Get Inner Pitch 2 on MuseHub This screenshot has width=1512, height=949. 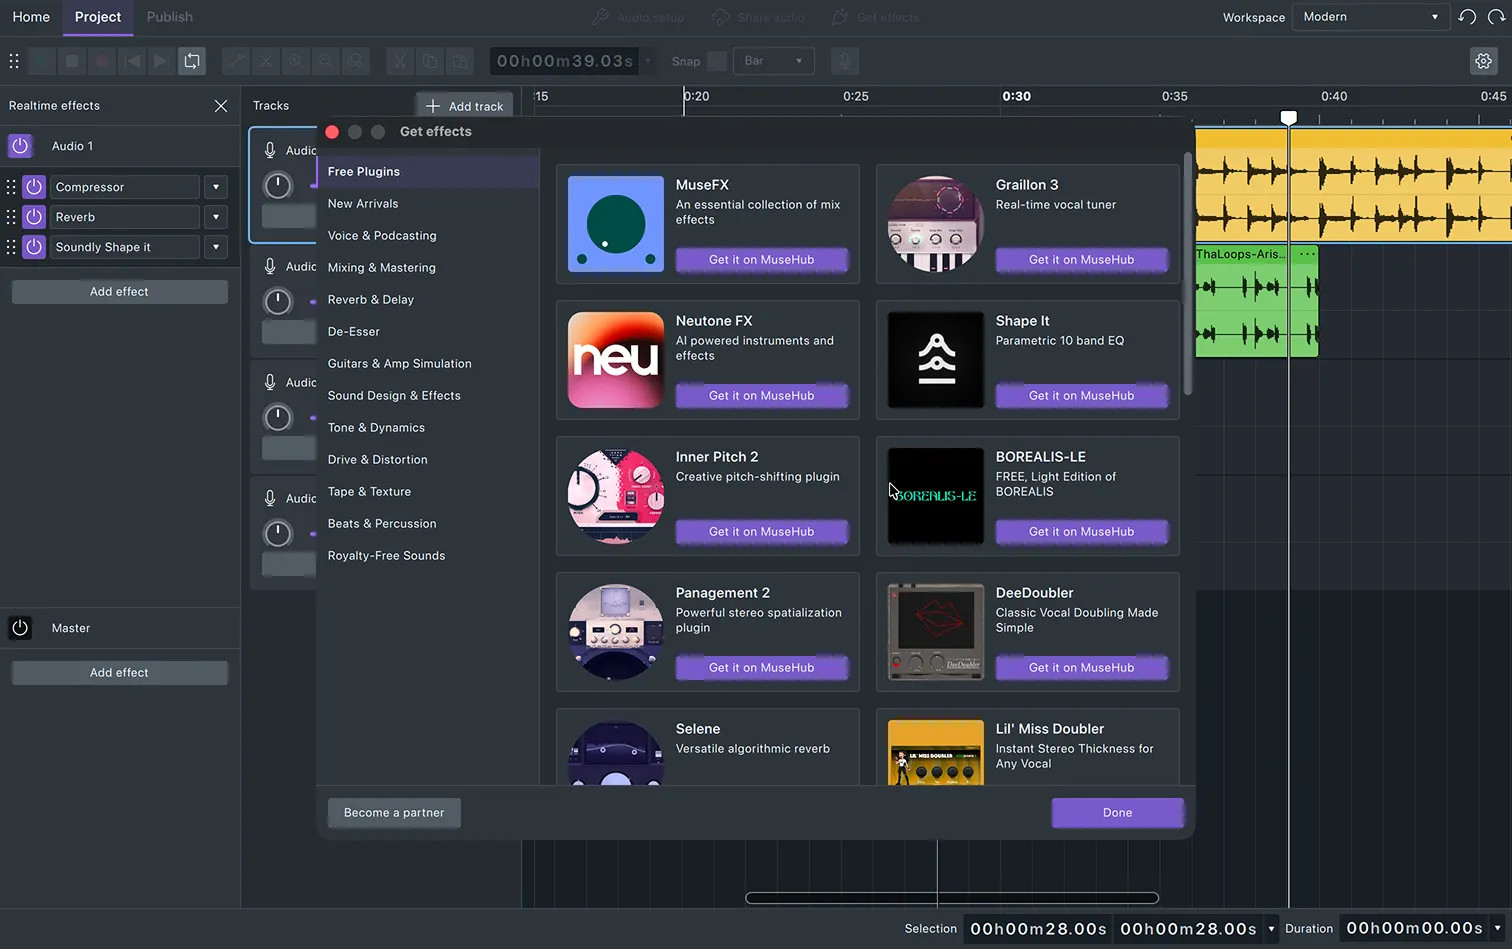[762, 532]
